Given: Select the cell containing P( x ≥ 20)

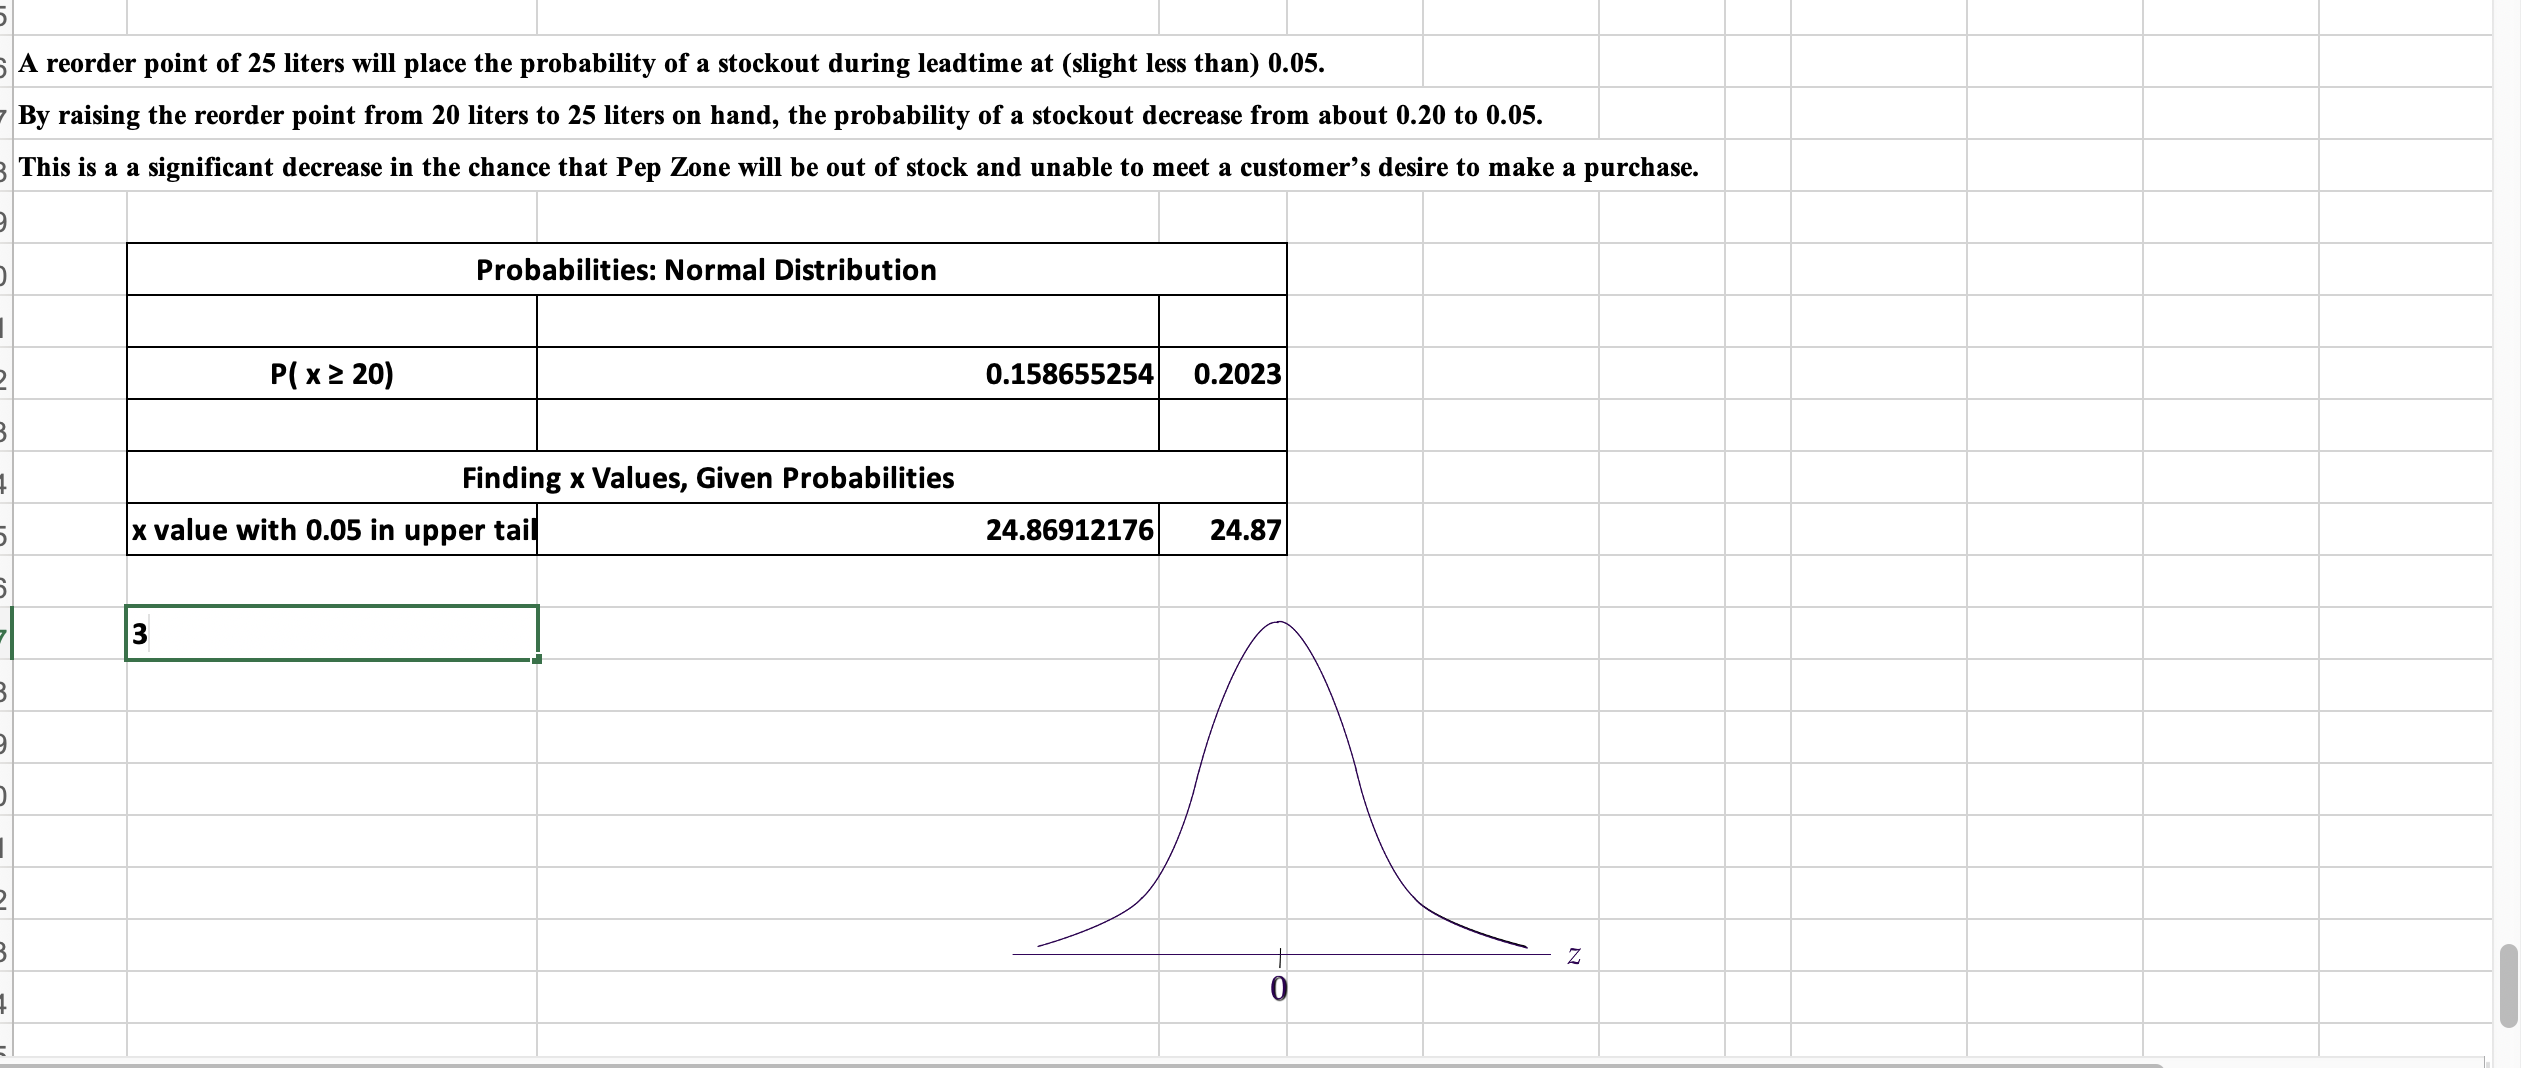Looking at the screenshot, I should pos(332,375).
